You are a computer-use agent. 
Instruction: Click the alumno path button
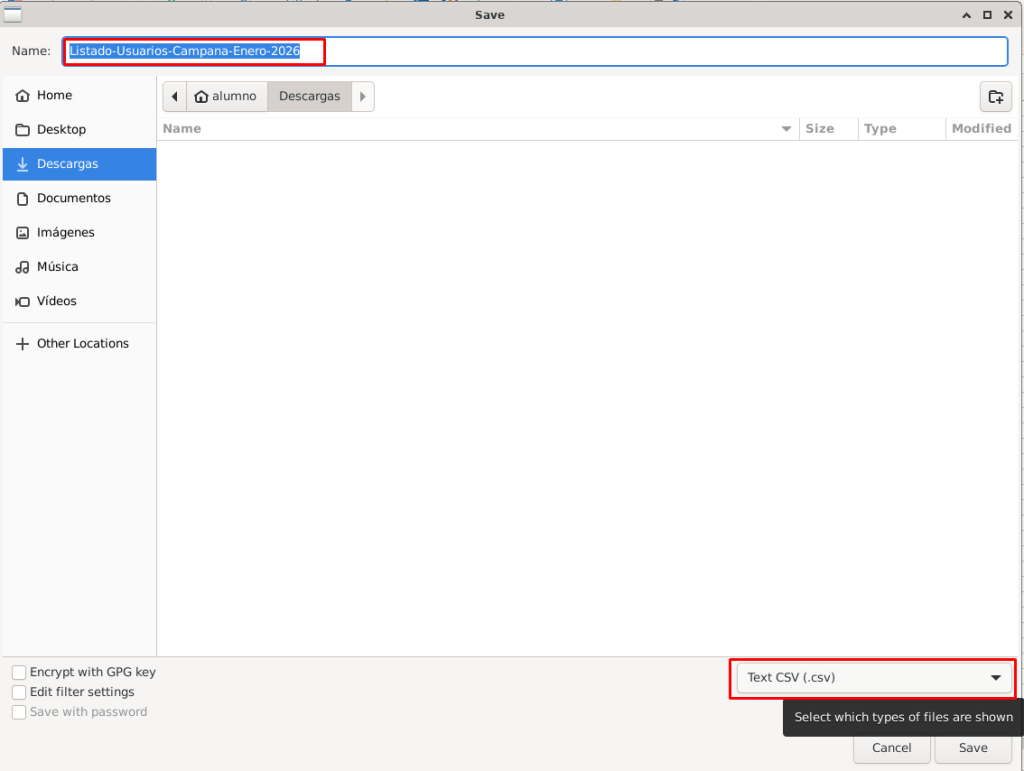226,97
